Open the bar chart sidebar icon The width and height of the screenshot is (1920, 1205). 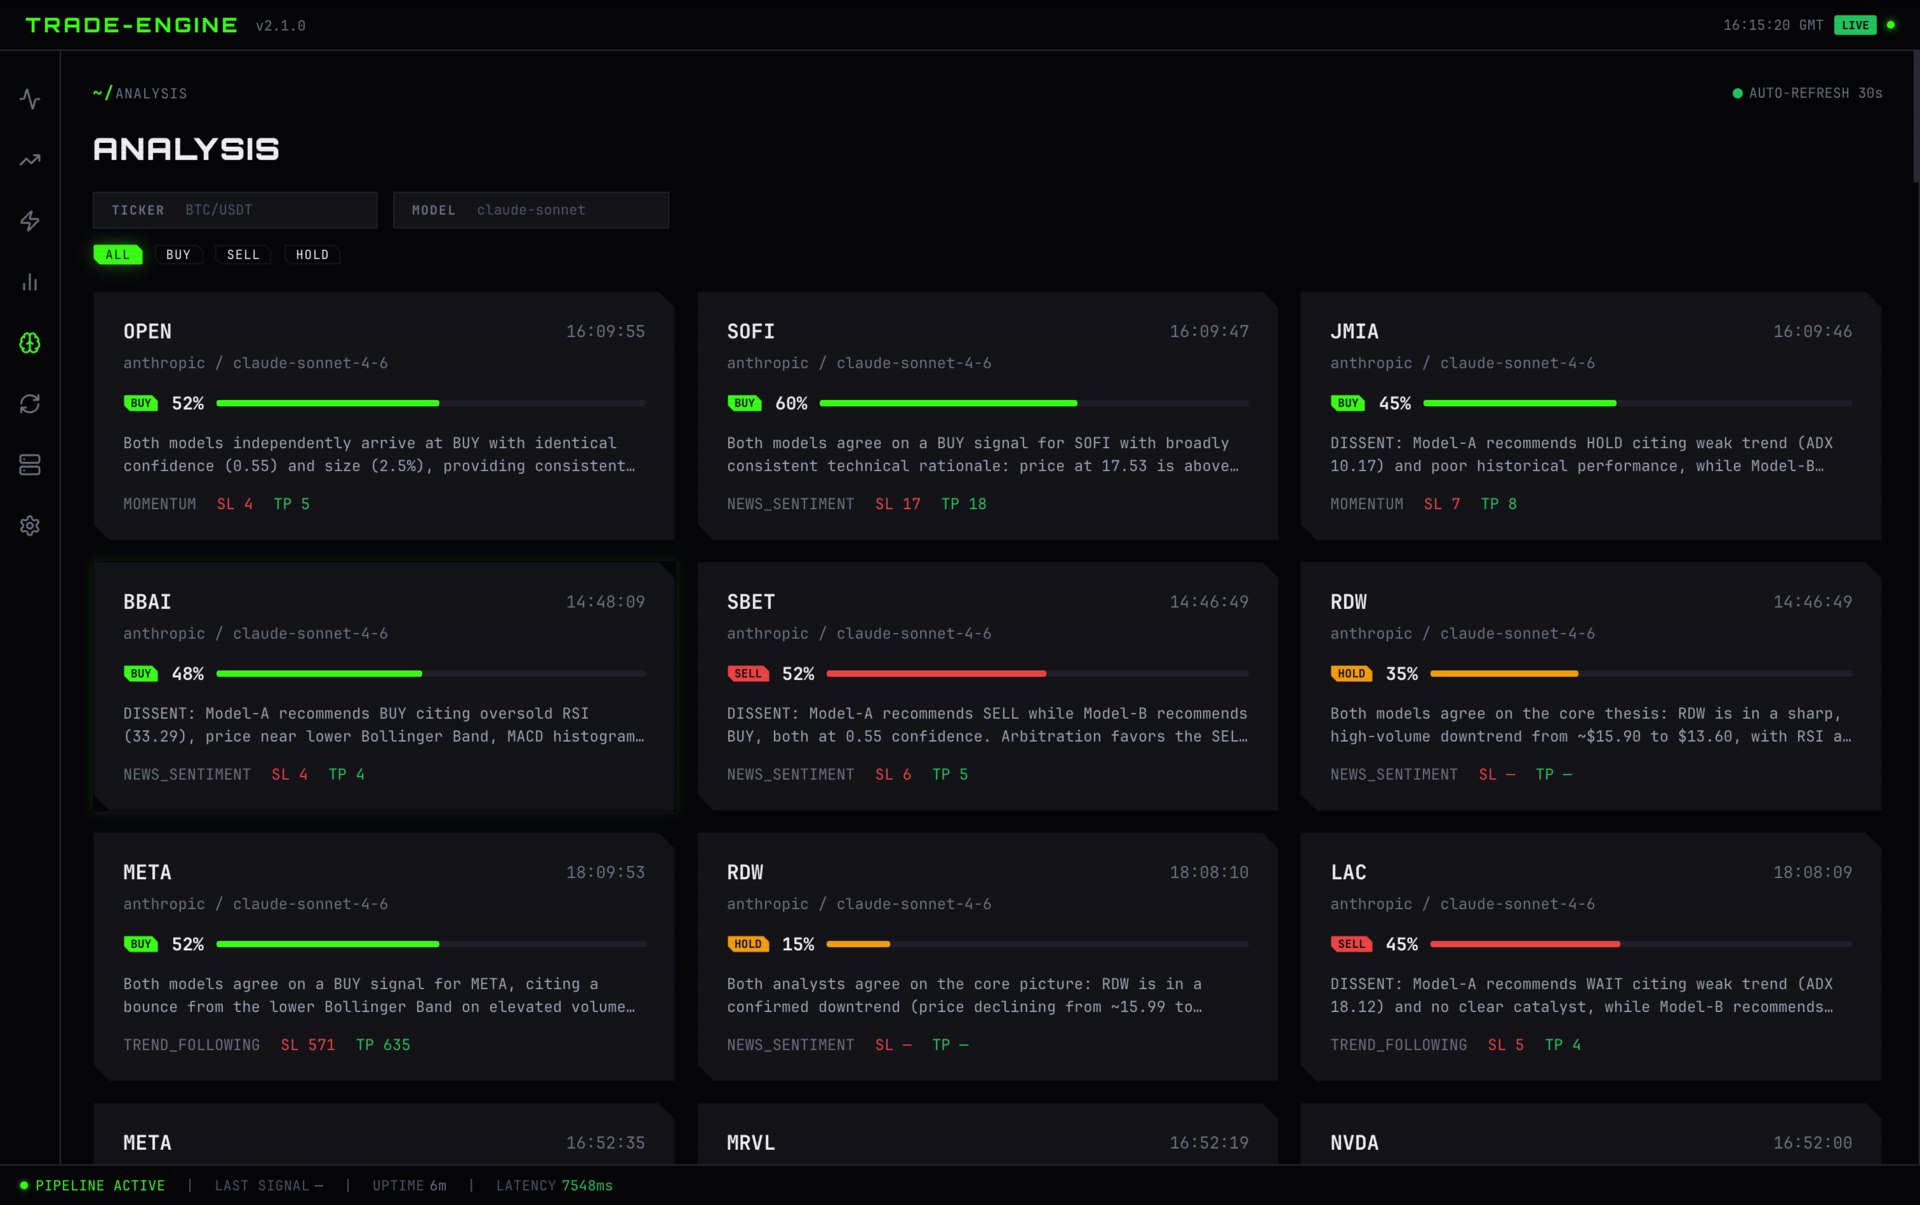point(30,282)
